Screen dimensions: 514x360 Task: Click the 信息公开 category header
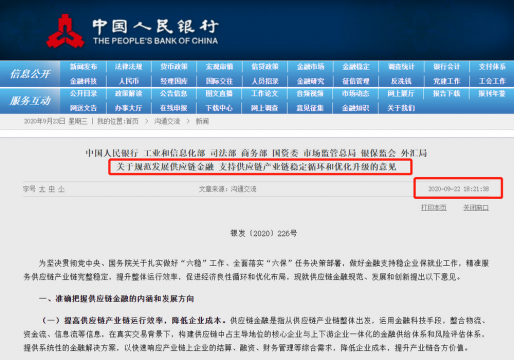click(x=30, y=74)
